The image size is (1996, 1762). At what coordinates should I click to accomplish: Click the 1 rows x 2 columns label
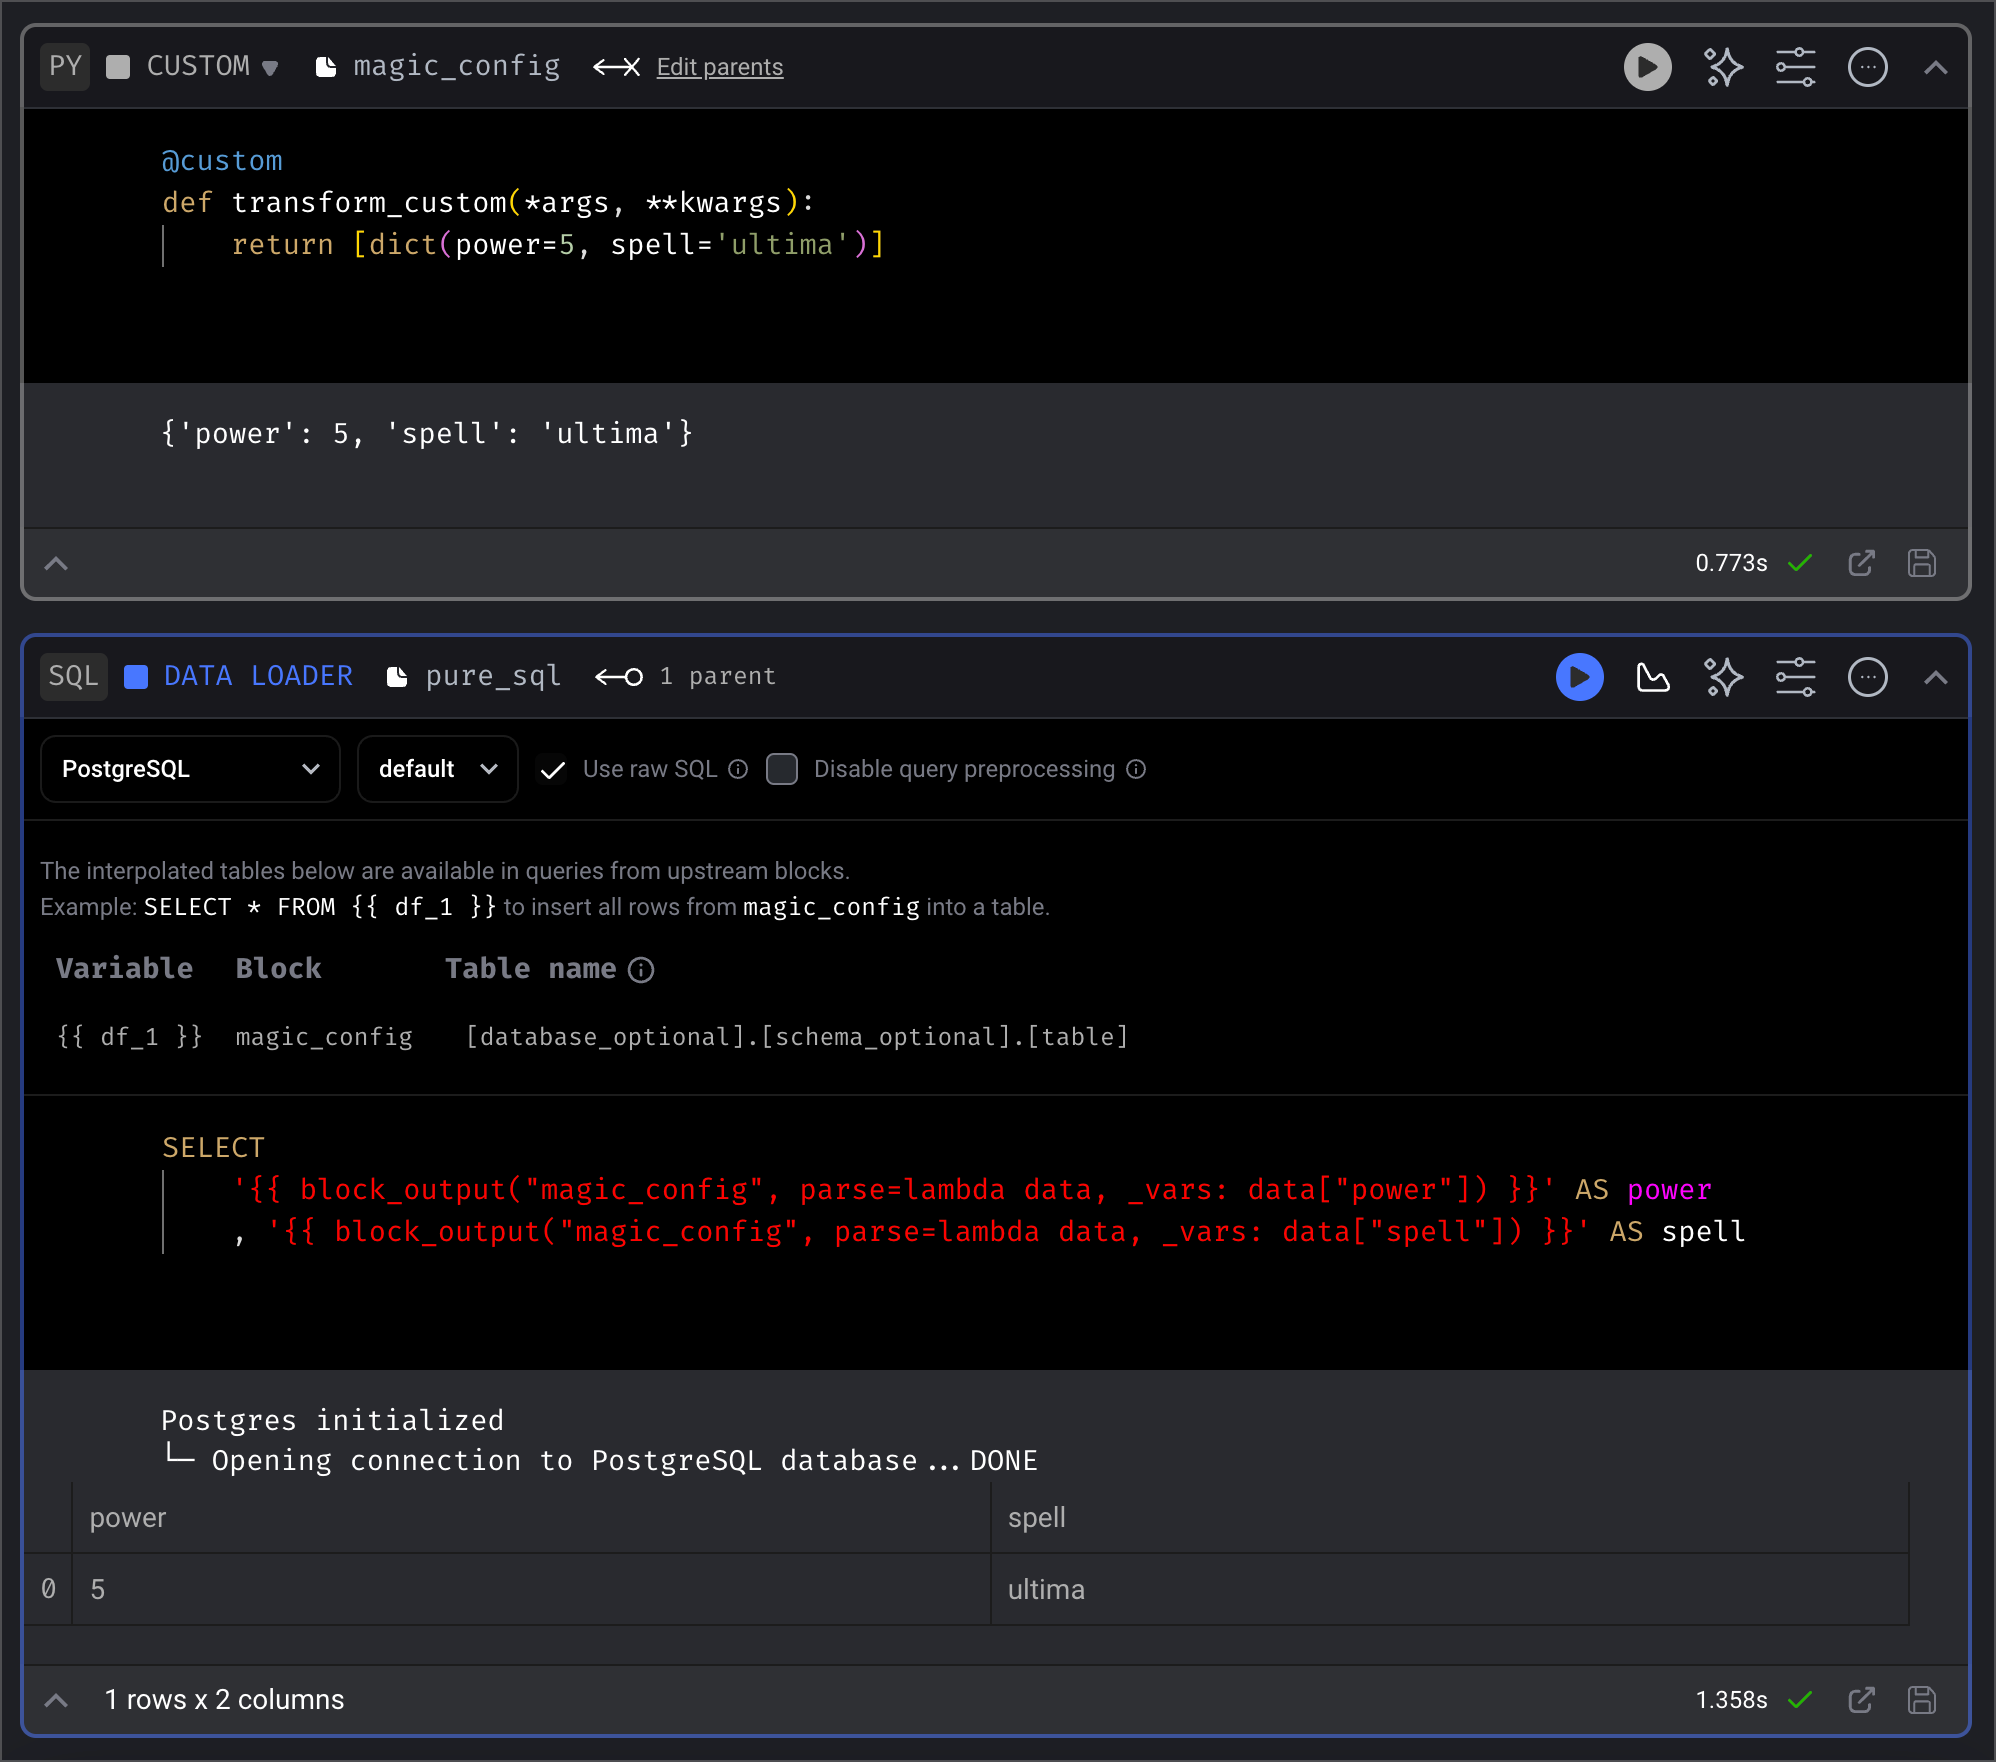click(224, 1700)
